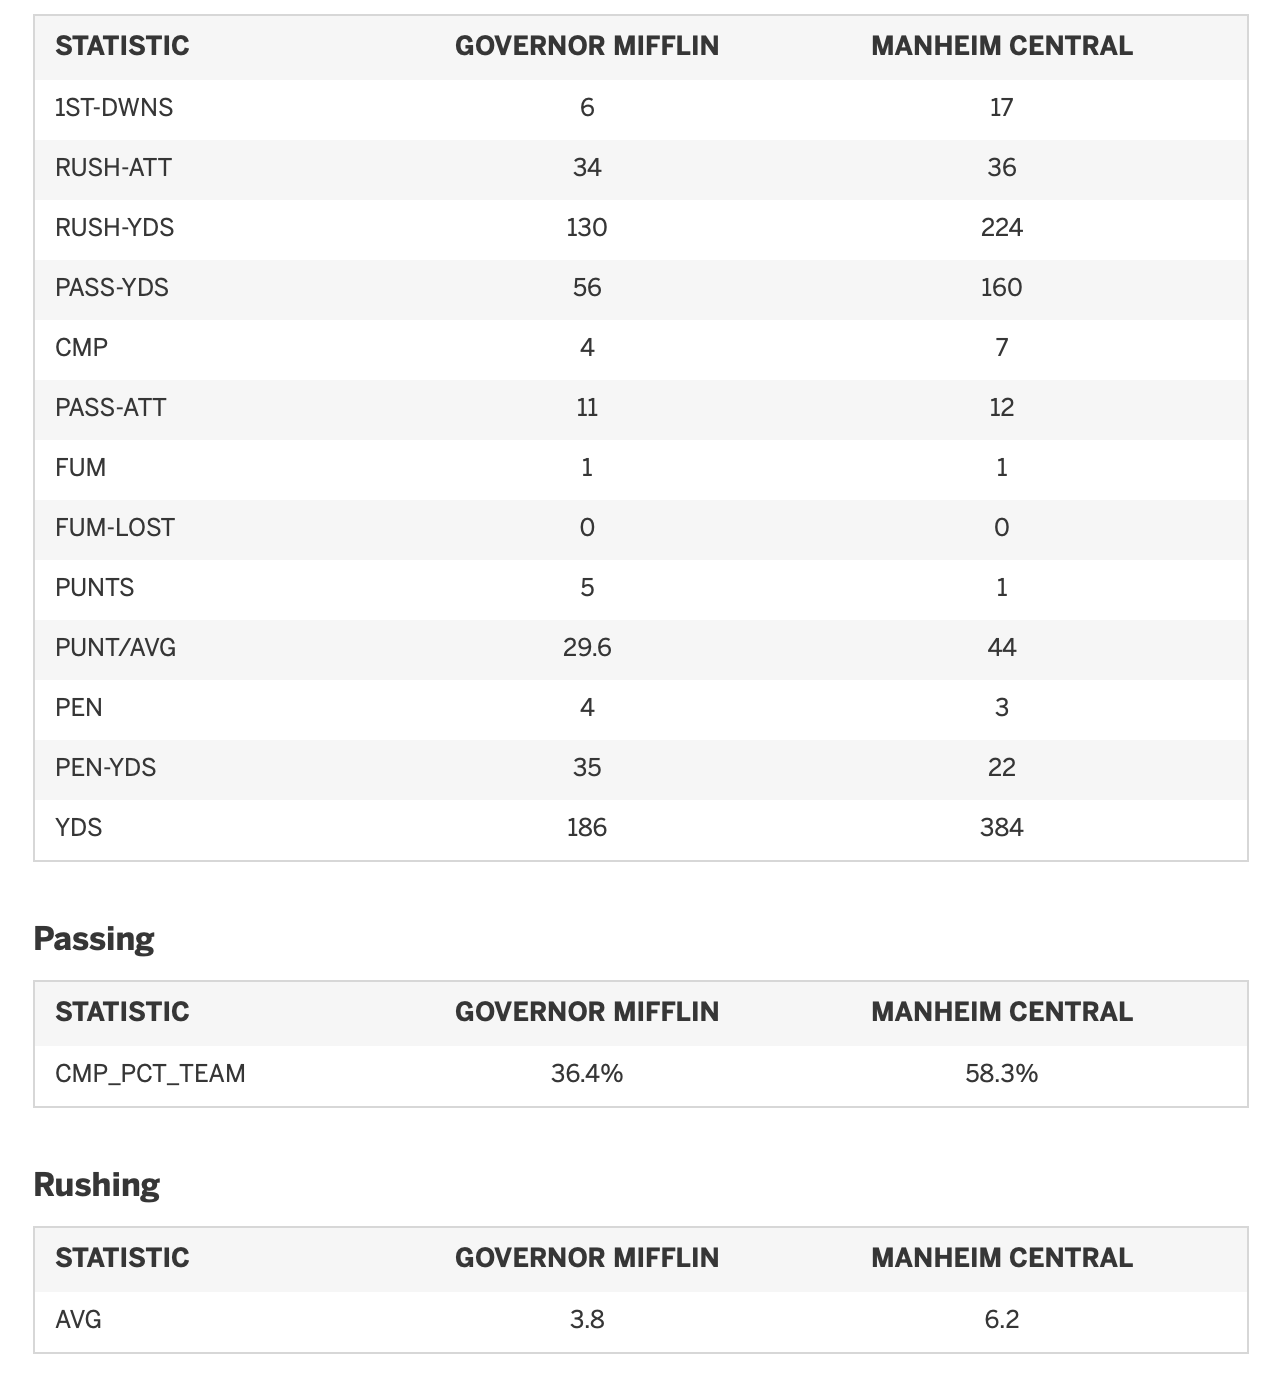Click the PEN-YDS row label
The height and width of the screenshot is (1374, 1264).
point(106,767)
